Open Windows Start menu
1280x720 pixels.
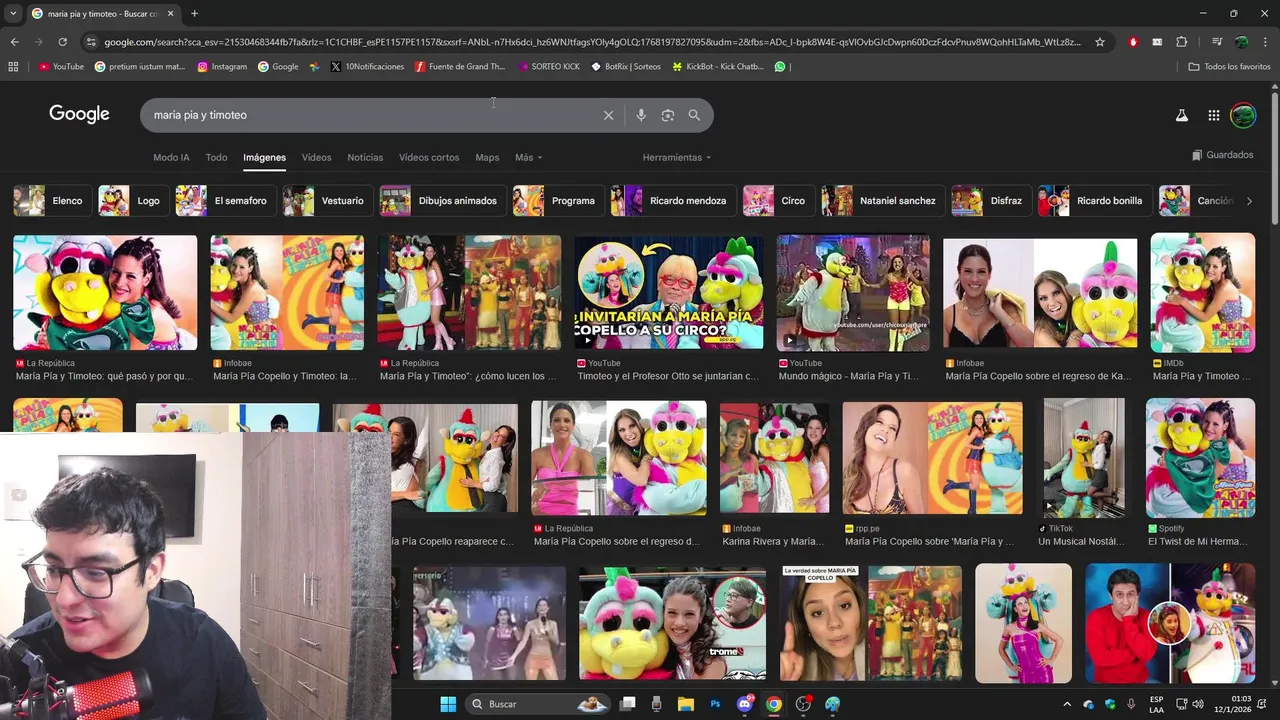448,704
